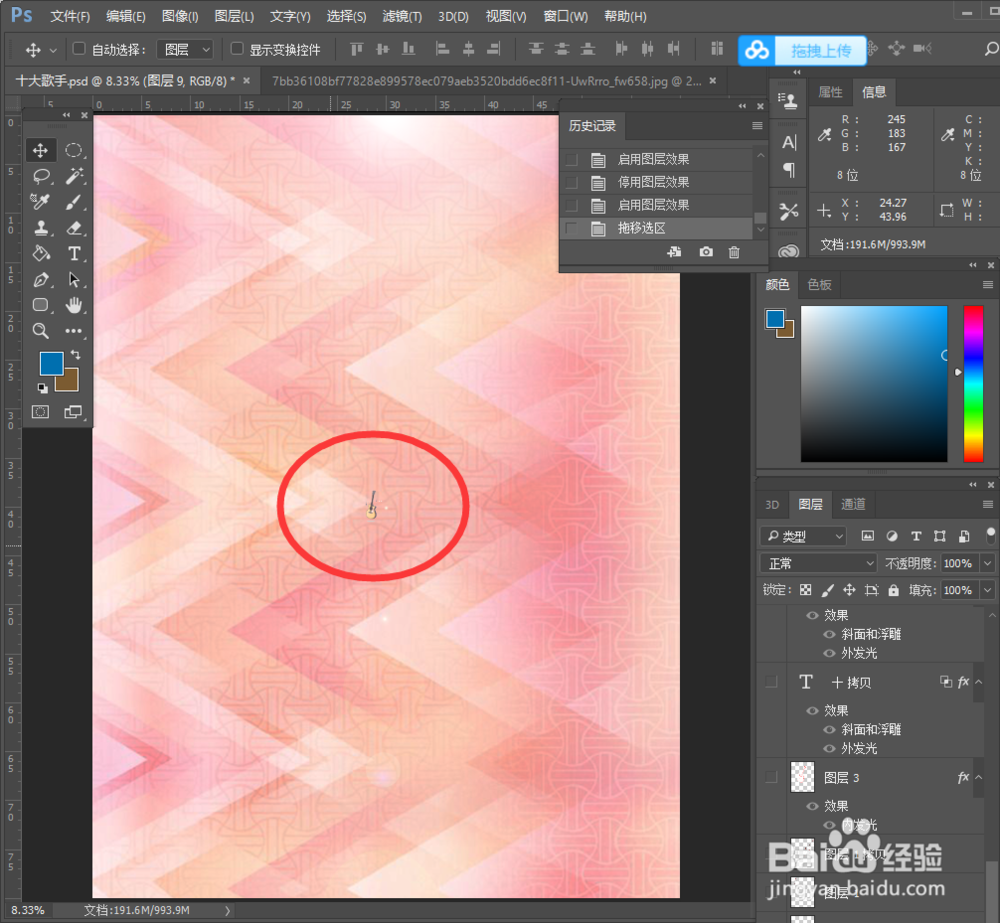Delete current history state
The width and height of the screenshot is (1000, 923).
pyautogui.click(x=734, y=252)
